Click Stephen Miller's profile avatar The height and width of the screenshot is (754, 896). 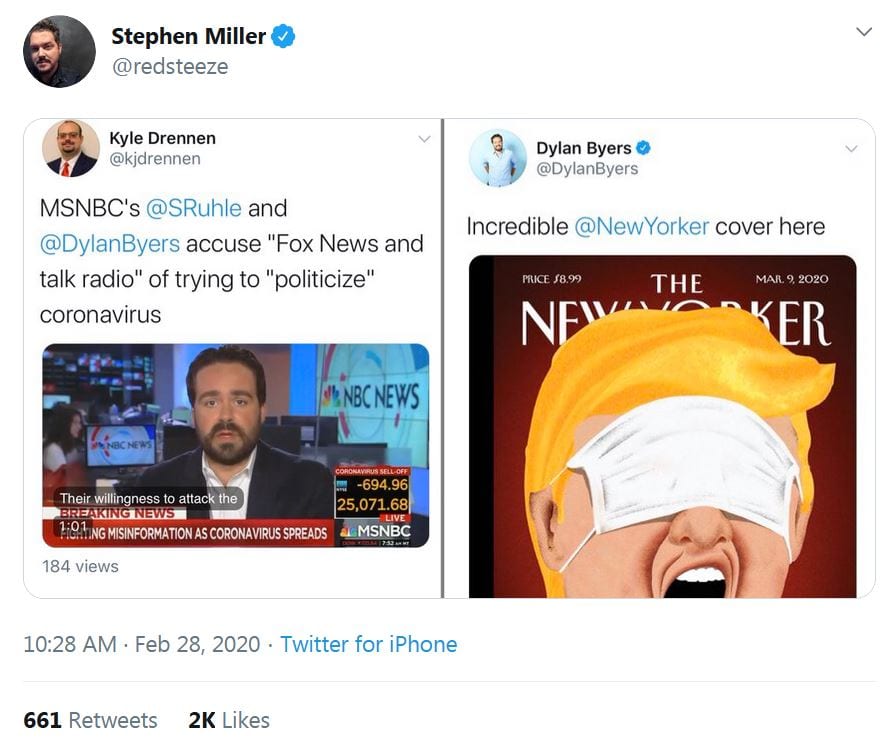tap(59, 51)
